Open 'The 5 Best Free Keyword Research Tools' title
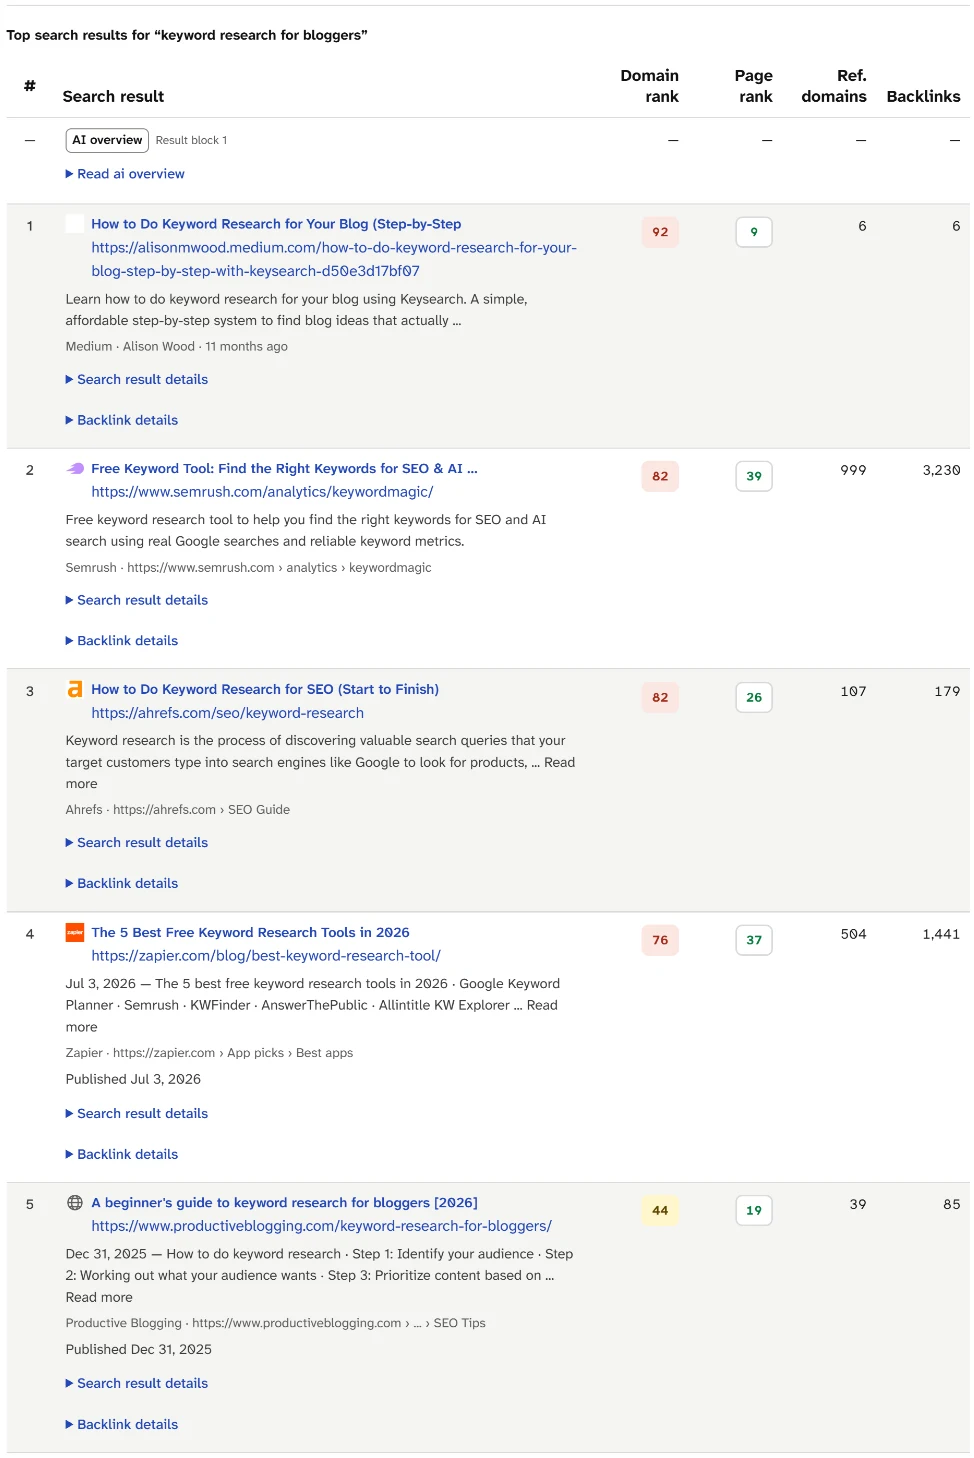974x1458 pixels. [x=250, y=932]
